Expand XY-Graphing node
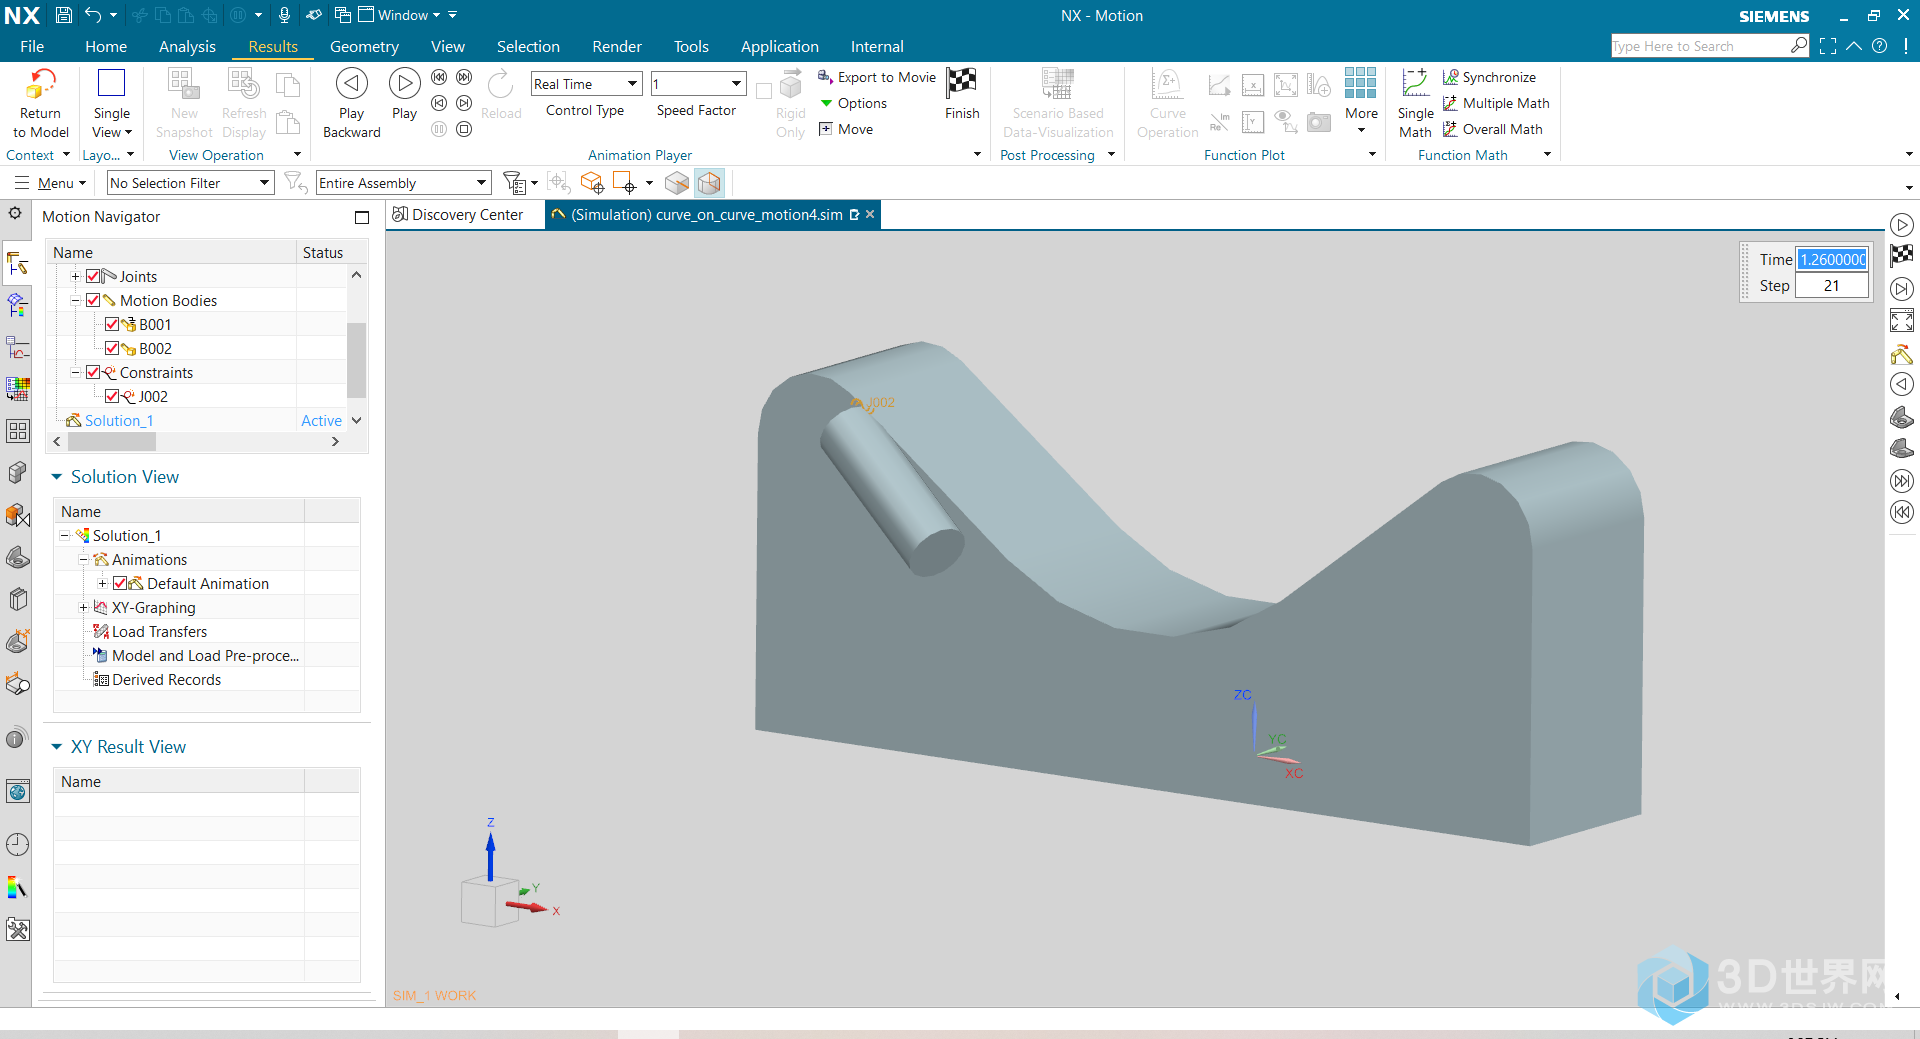The height and width of the screenshot is (1039, 1920). [x=84, y=607]
